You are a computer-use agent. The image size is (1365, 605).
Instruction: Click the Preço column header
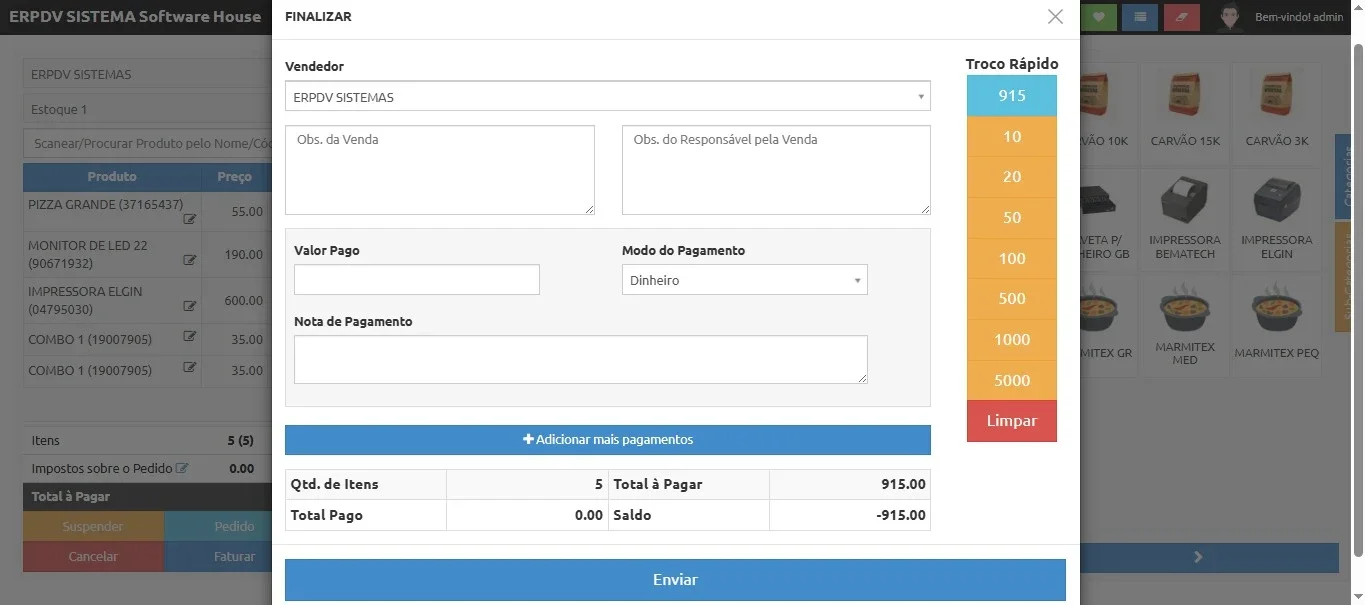tap(235, 177)
